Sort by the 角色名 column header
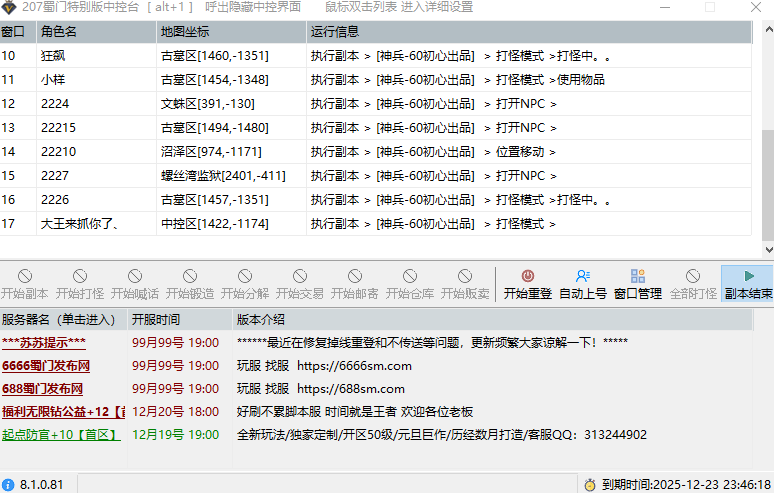The height and width of the screenshot is (493, 774). point(95,32)
